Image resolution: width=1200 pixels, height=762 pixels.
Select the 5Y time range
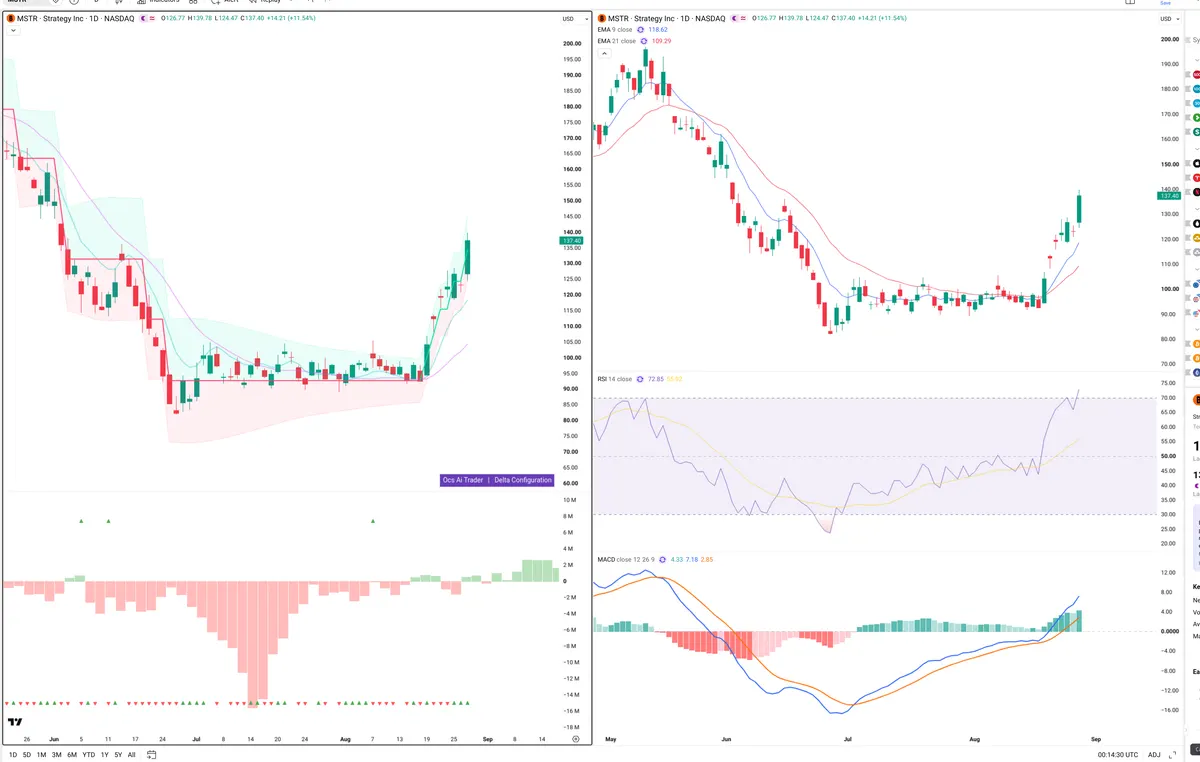click(x=118, y=755)
